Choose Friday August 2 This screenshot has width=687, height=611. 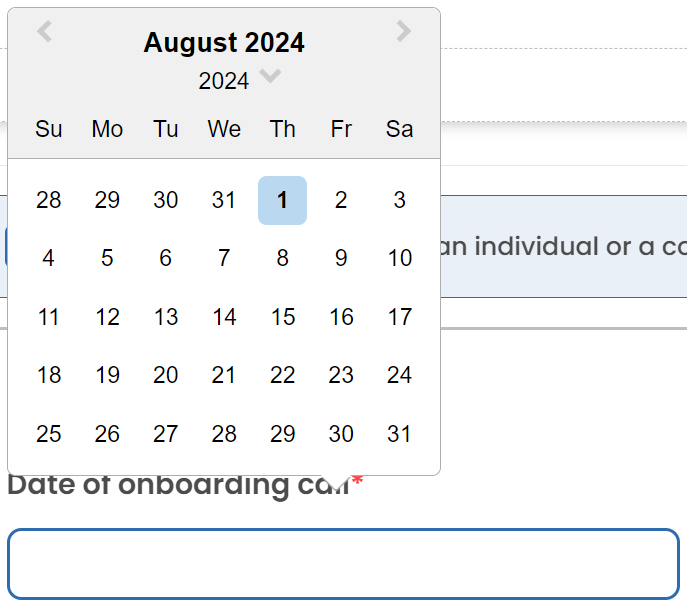pyautogui.click(x=341, y=200)
